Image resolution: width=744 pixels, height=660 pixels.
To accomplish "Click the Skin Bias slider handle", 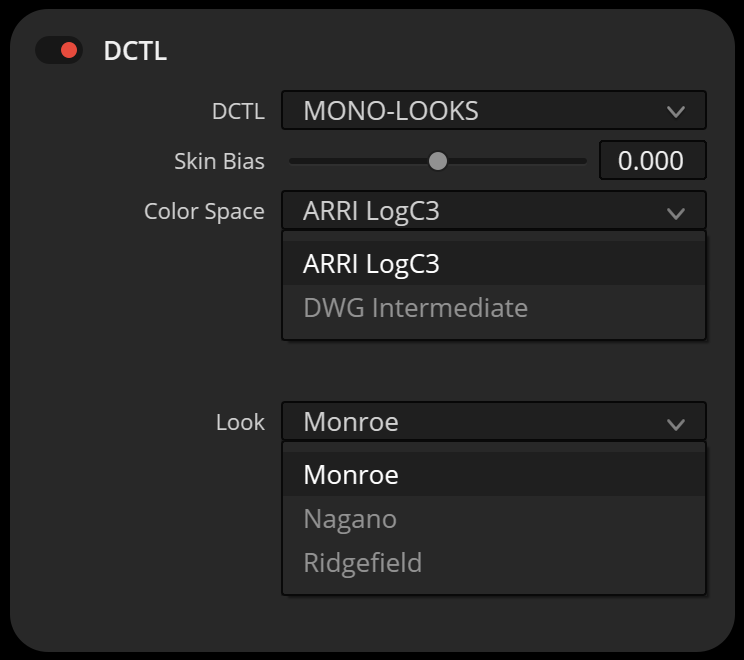I will 437,161.
